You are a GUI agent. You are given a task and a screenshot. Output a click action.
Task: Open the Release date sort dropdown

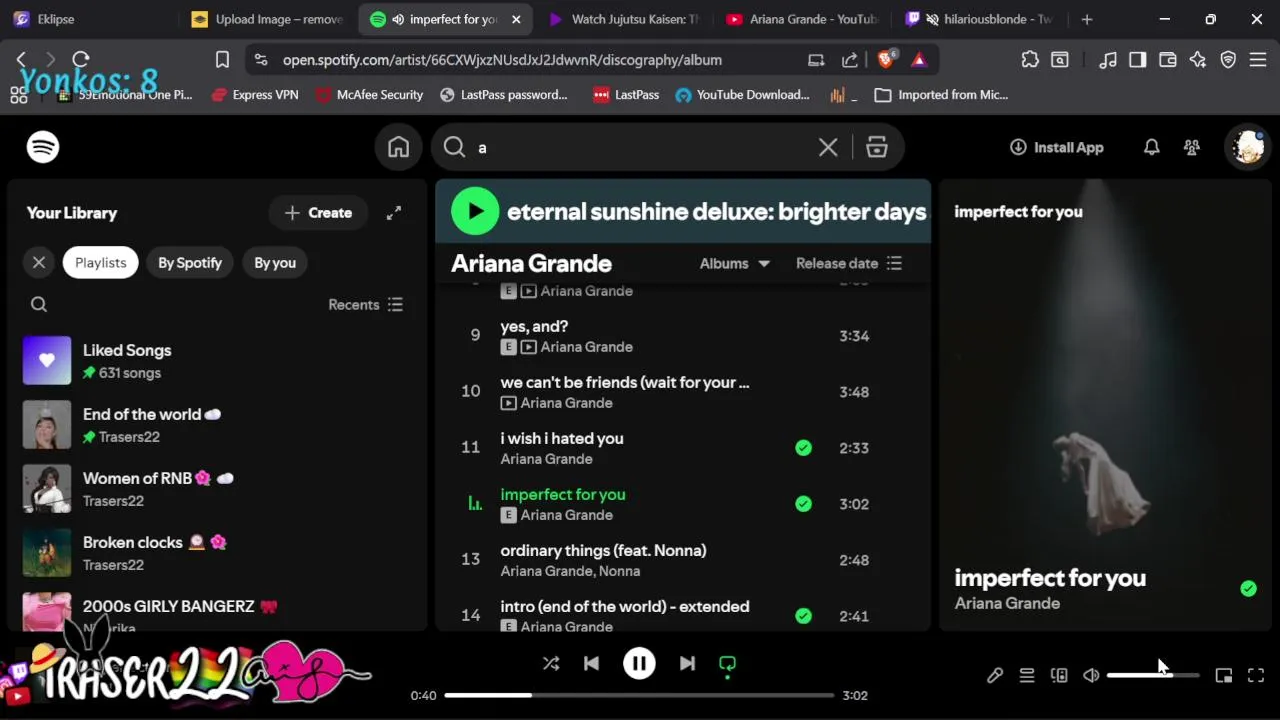(849, 263)
